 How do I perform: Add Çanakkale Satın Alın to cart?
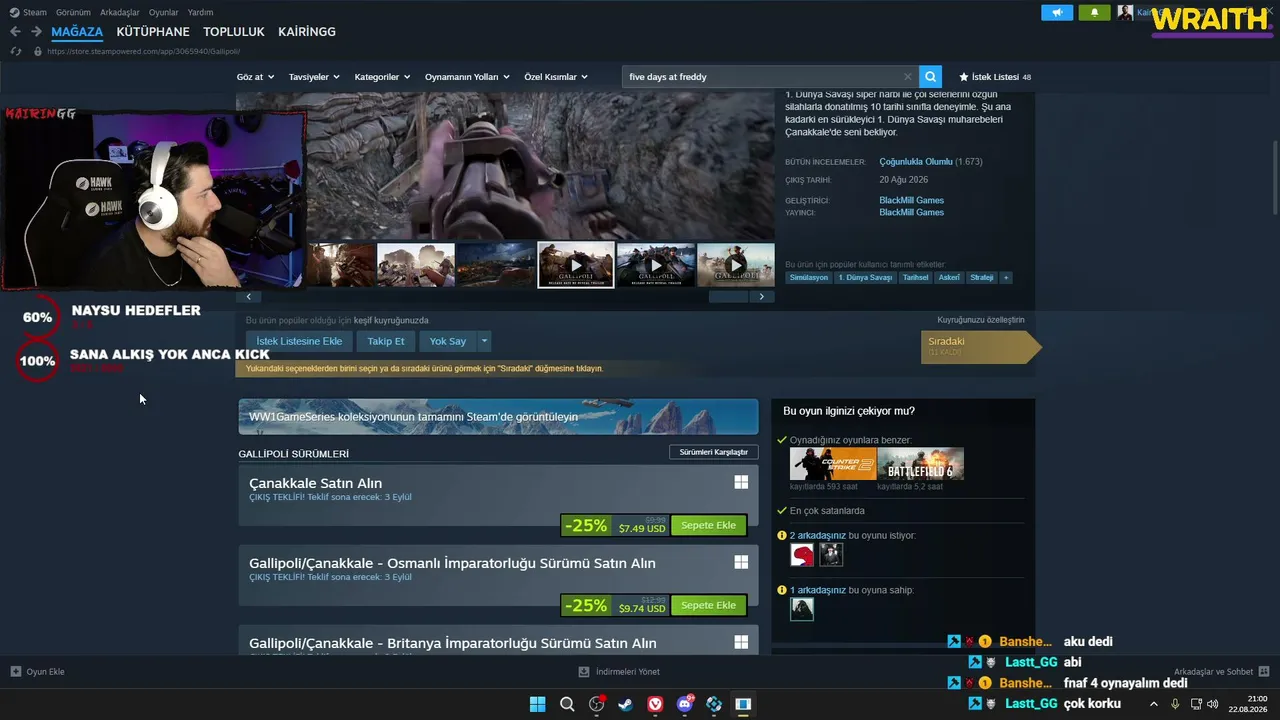pos(708,525)
